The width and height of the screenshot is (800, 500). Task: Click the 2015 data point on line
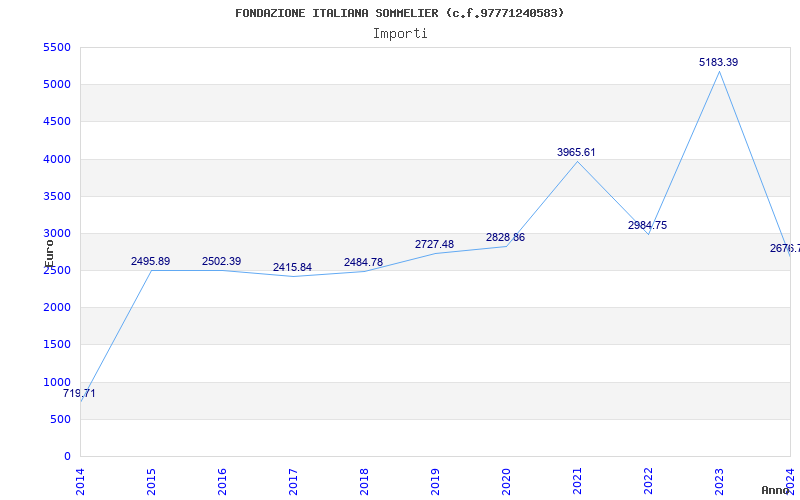pos(152,270)
